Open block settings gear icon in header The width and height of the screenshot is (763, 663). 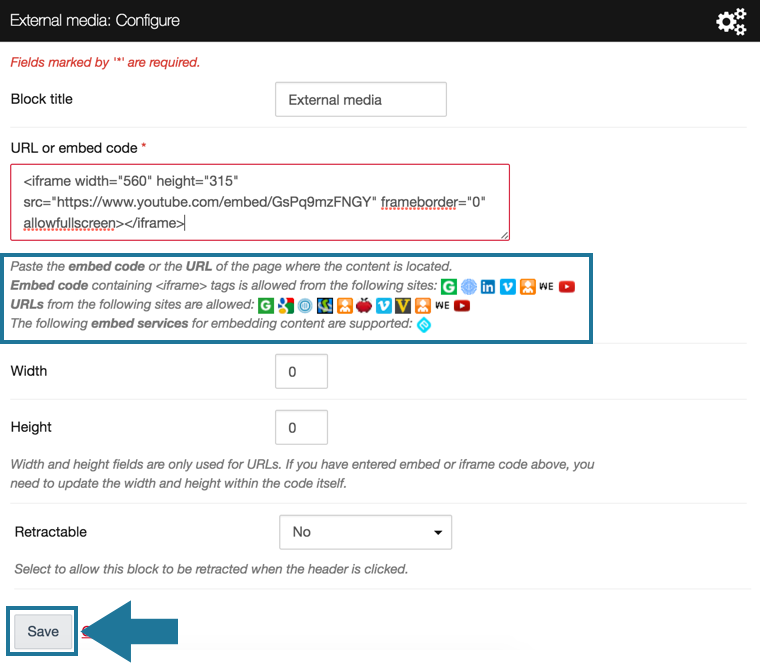click(731, 21)
